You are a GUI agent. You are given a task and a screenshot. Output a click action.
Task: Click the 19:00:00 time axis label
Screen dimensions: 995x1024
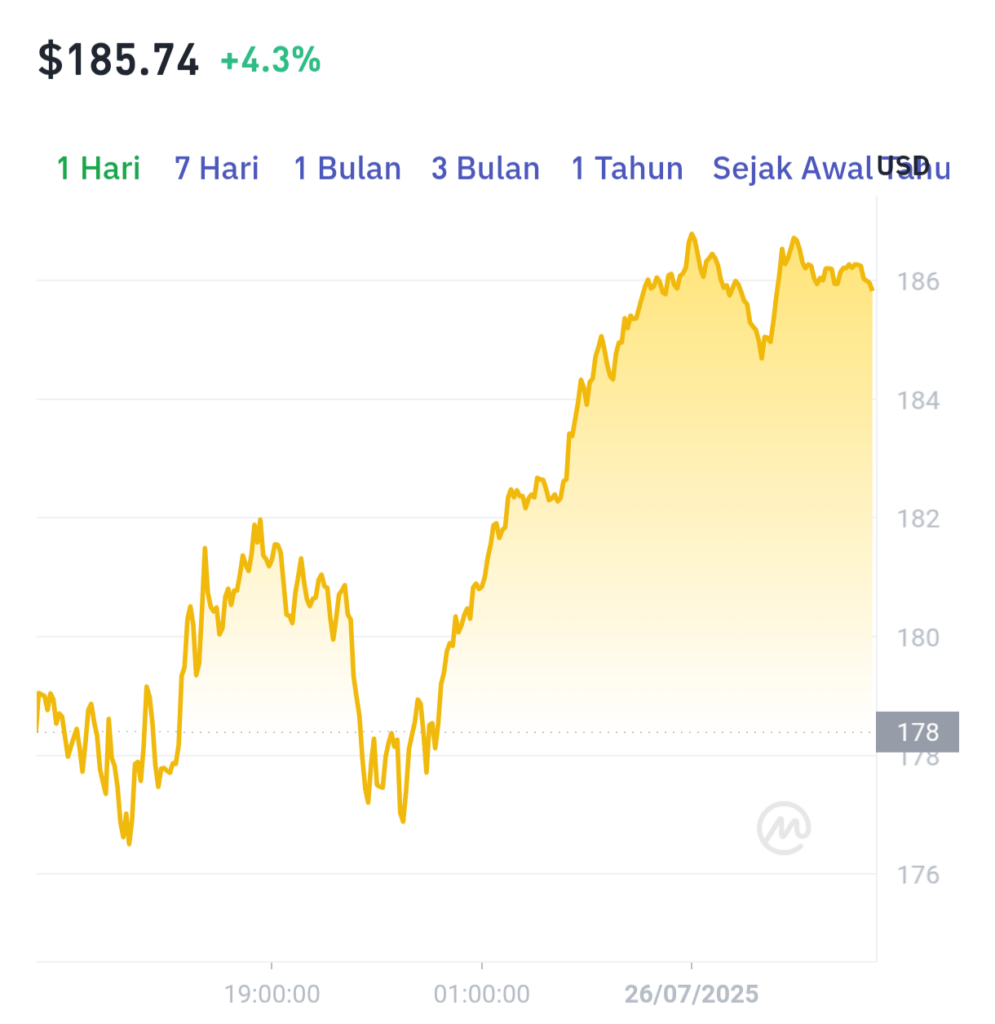pos(272,994)
